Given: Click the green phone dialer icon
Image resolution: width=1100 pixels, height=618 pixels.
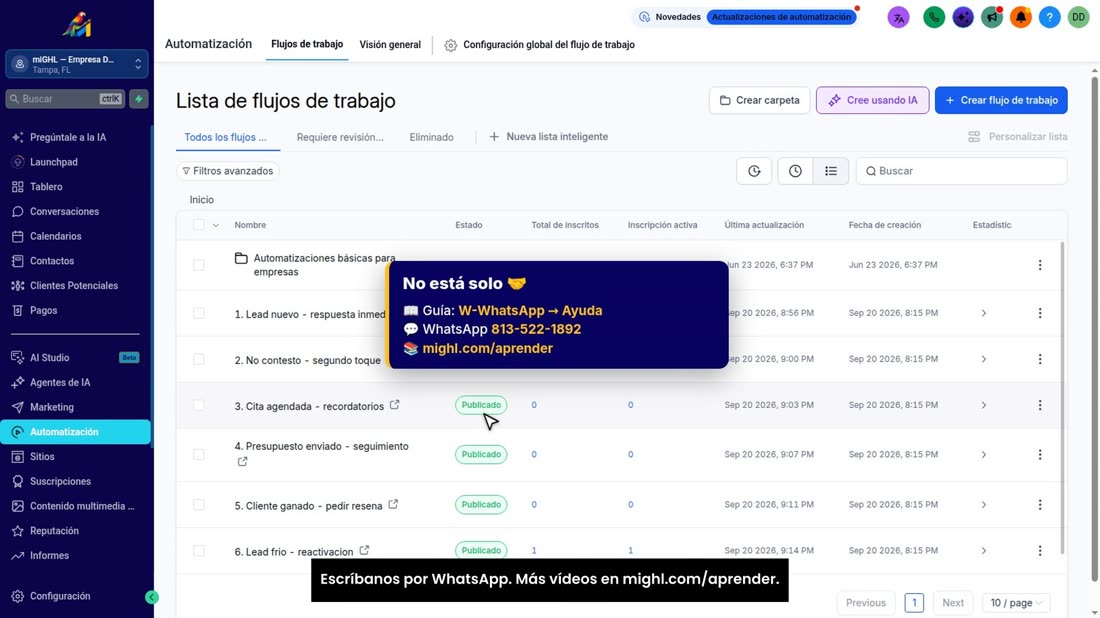Looking at the screenshot, I should [934, 18].
